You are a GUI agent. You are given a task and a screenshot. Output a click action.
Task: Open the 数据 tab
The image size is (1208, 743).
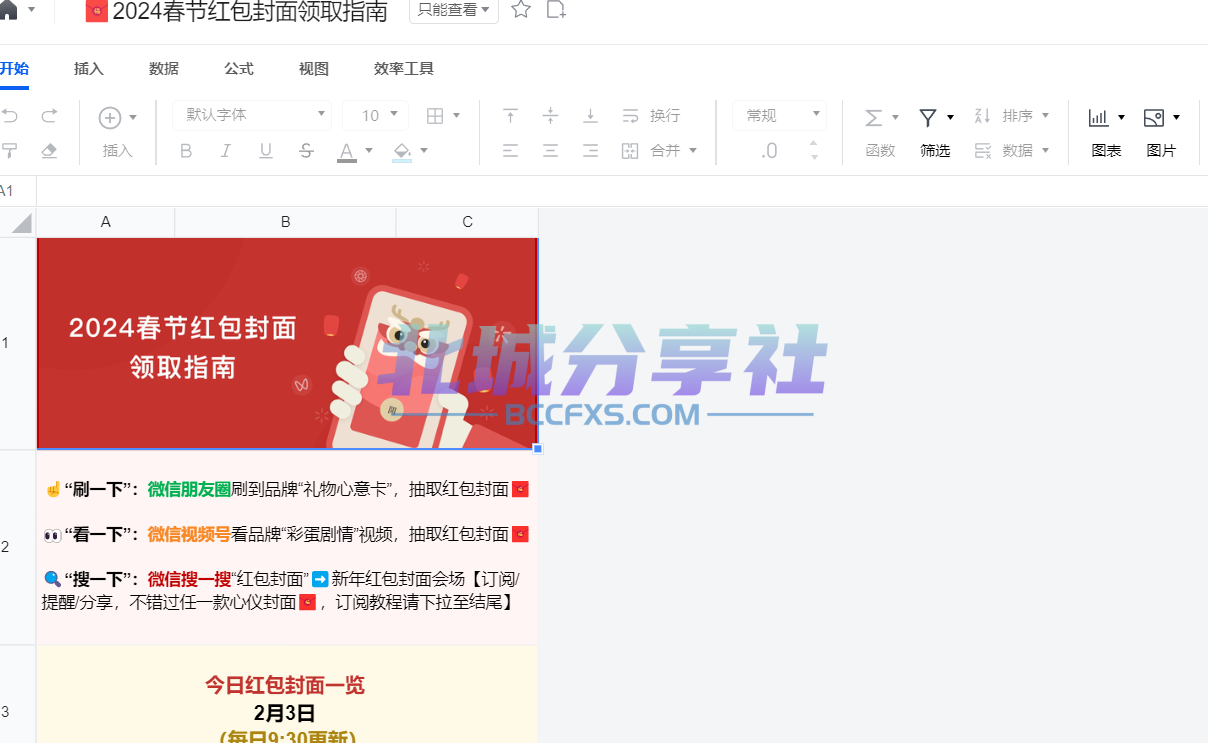164,69
